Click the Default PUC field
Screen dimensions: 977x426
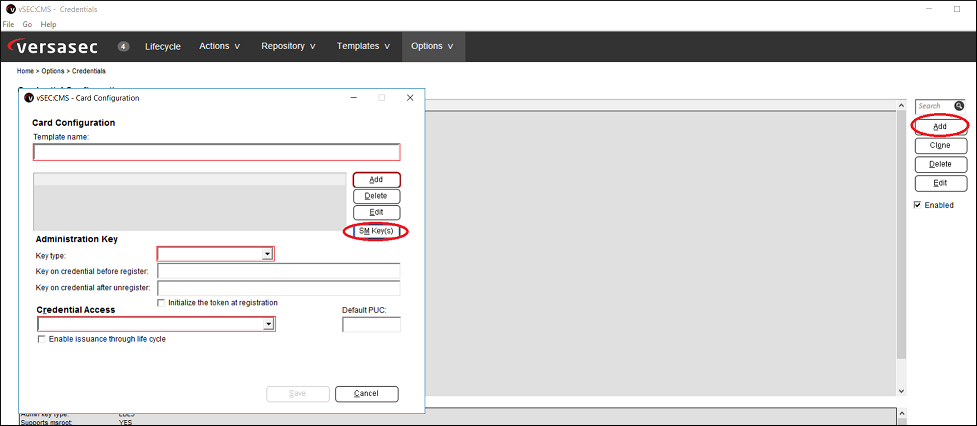(x=371, y=325)
